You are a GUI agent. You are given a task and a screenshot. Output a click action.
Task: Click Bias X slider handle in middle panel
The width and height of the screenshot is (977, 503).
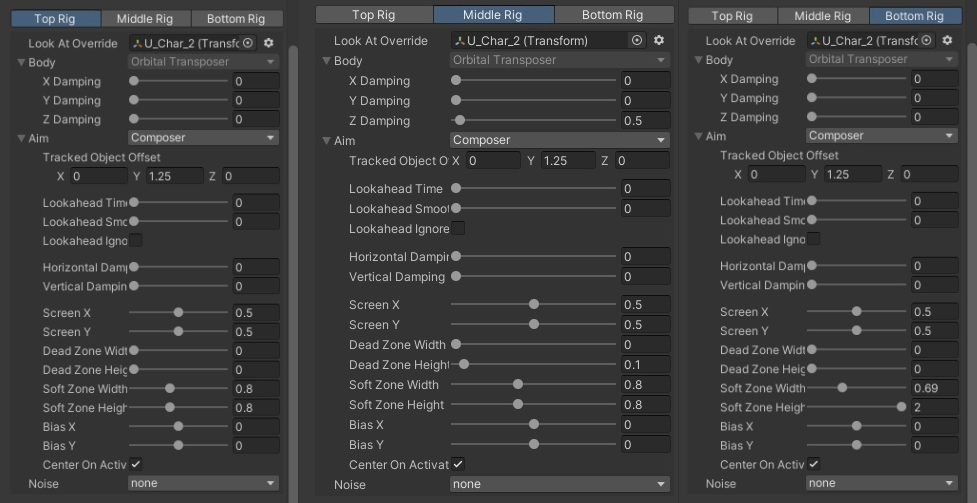pyautogui.click(x=533, y=424)
